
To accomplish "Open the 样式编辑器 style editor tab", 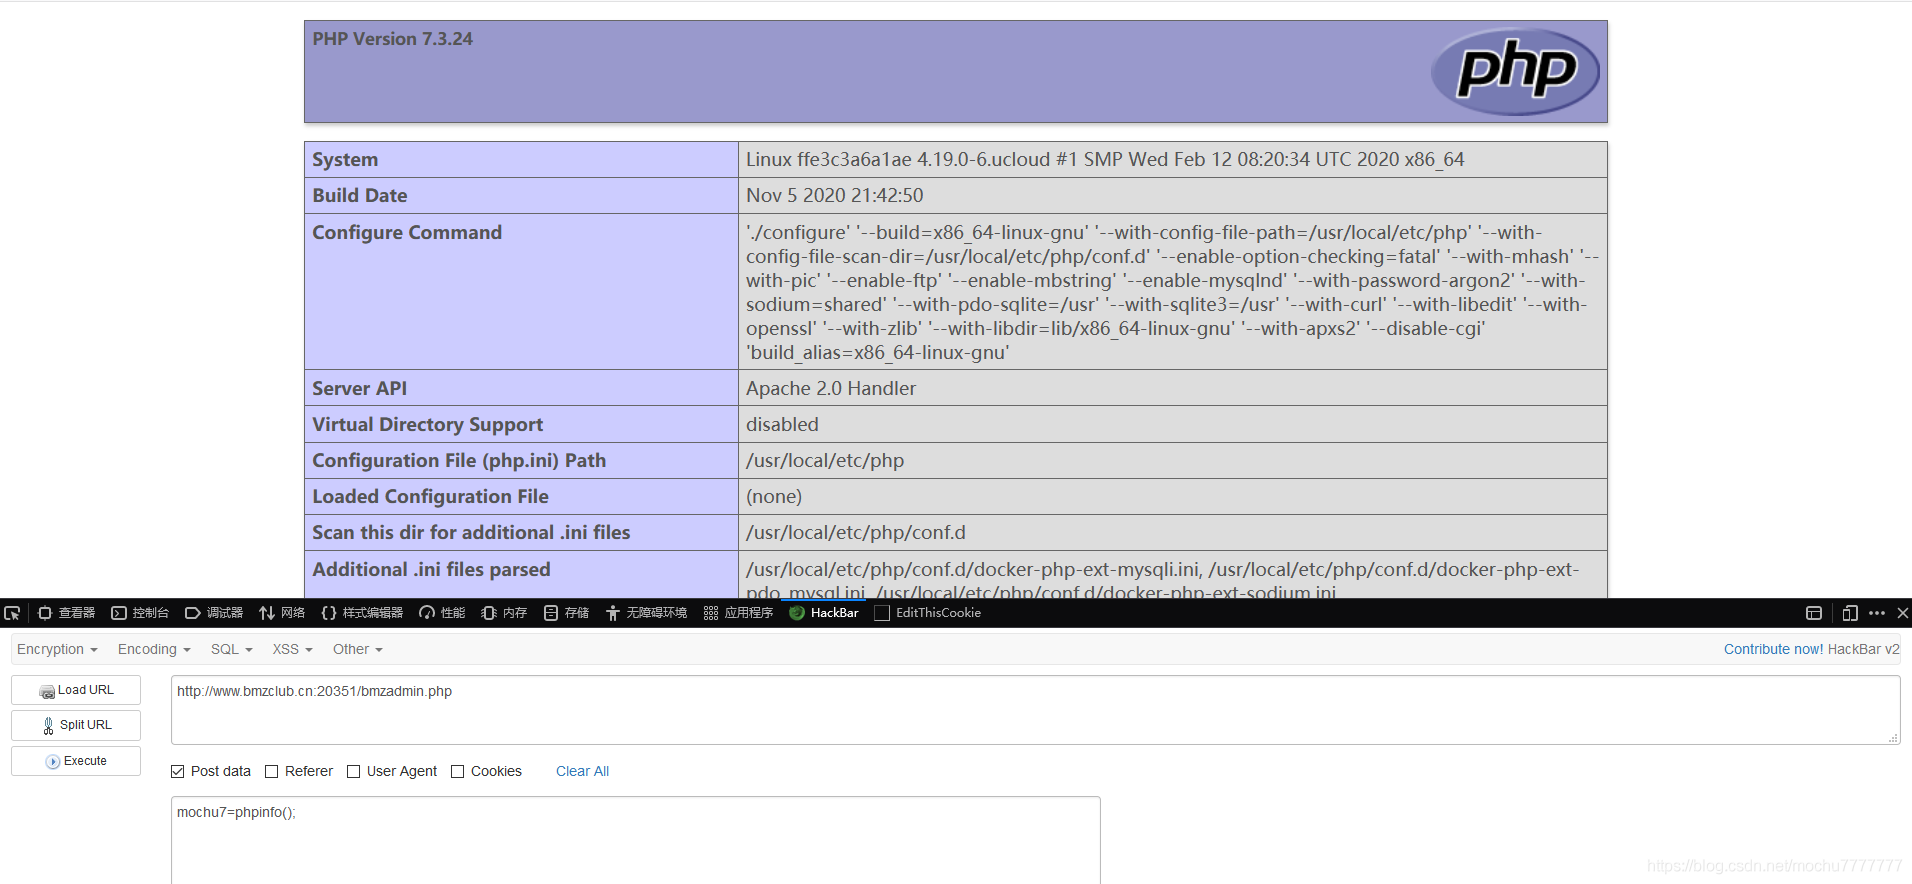I will click(362, 613).
